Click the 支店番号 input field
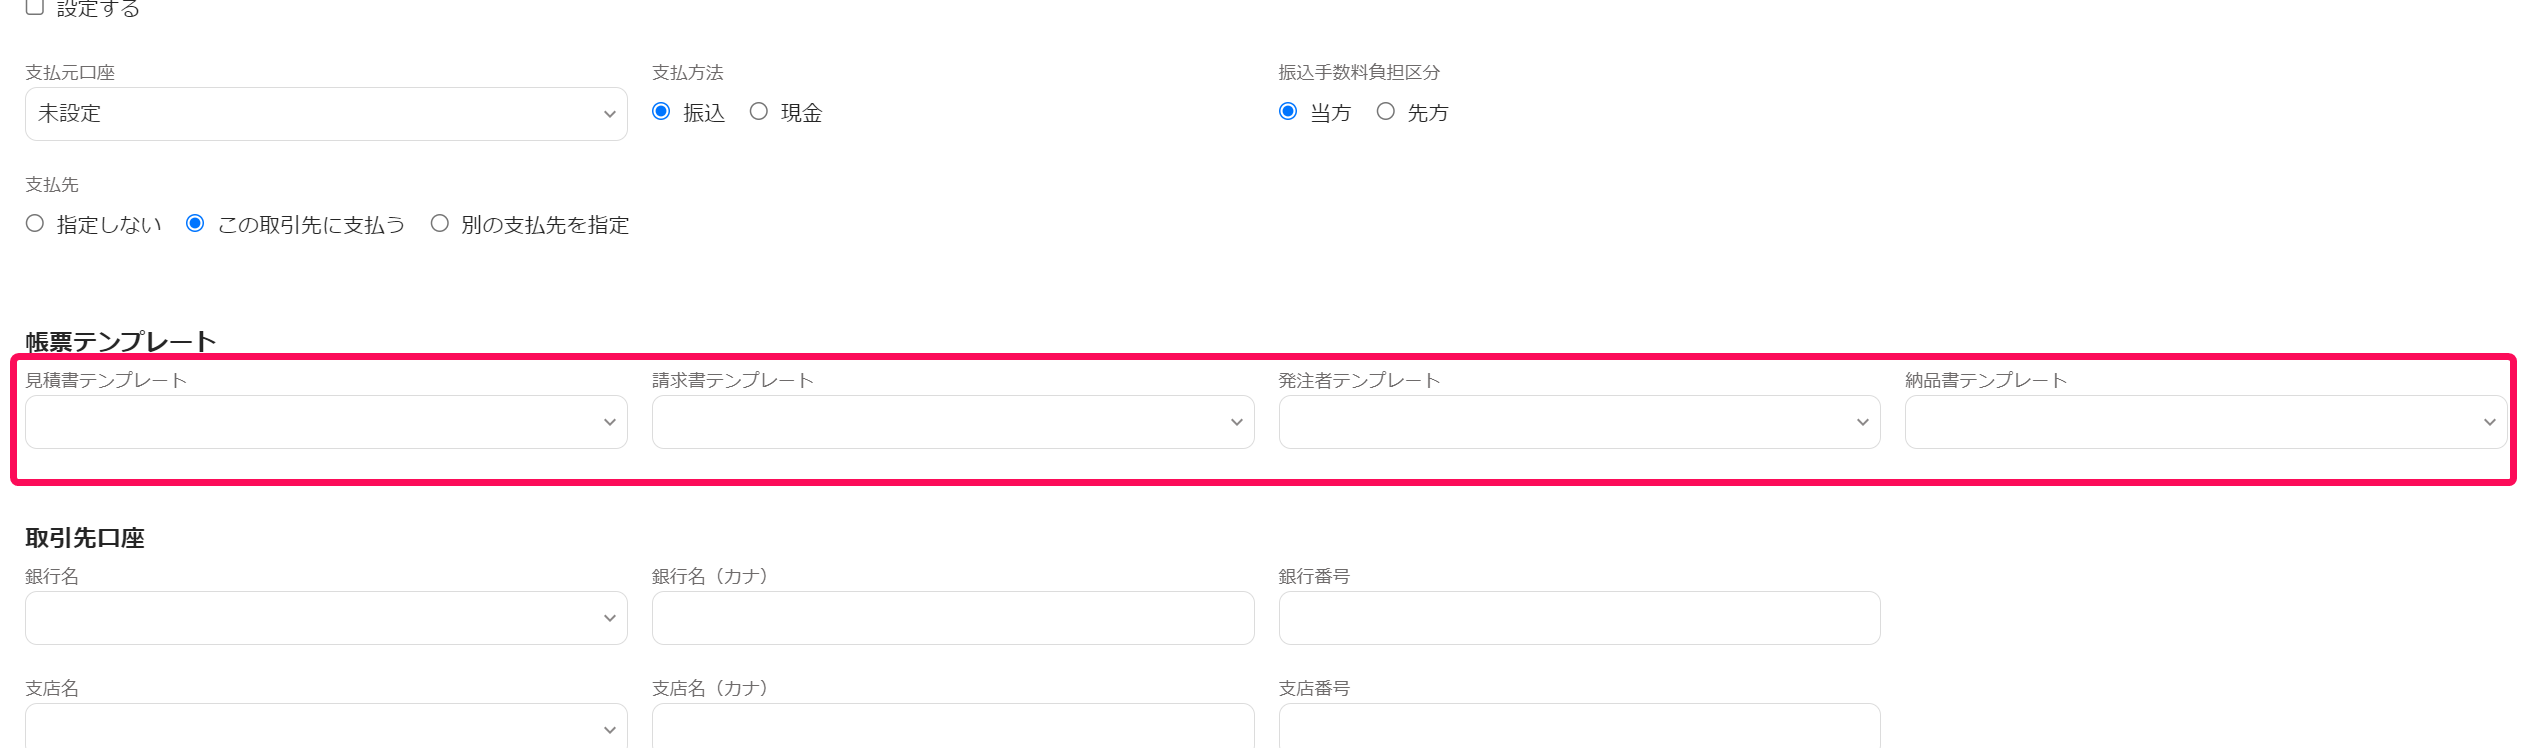Viewport: 2526px width, 748px height. pos(1580,726)
